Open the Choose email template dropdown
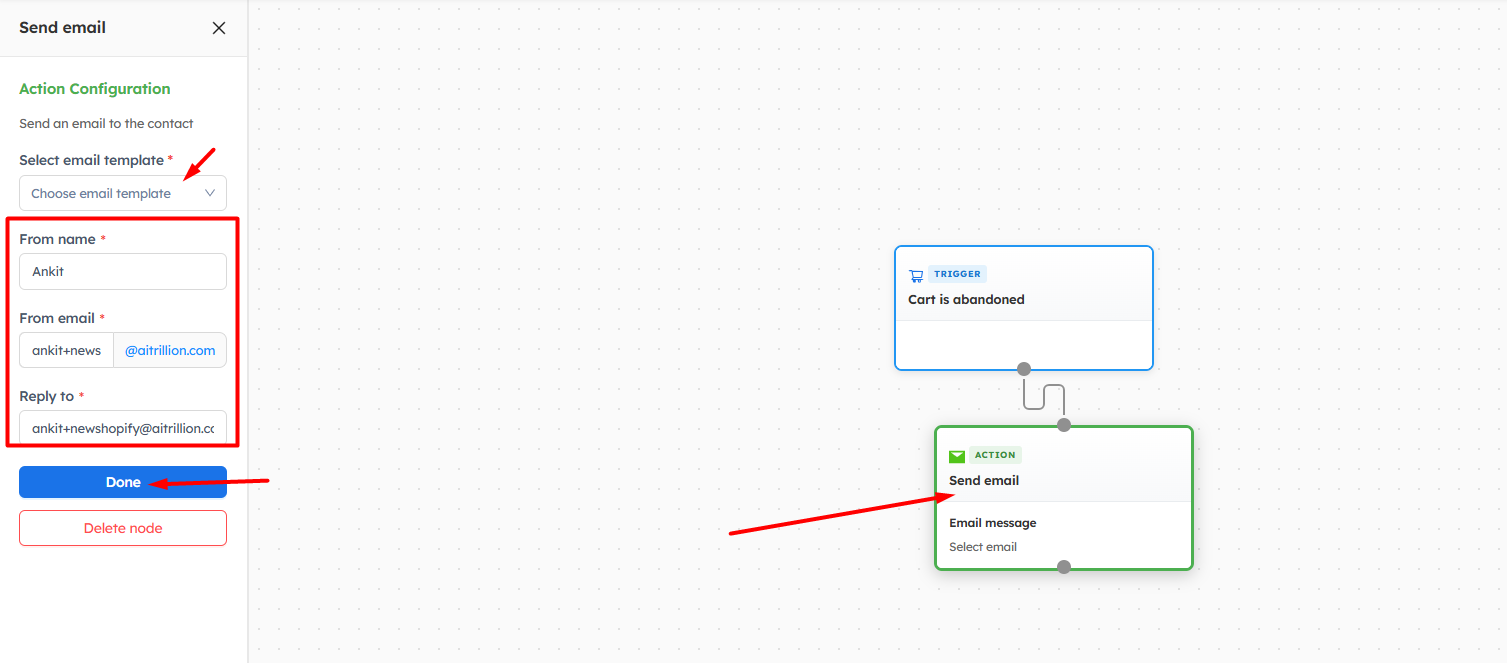The height and width of the screenshot is (663, 1507). pos(110,194)
